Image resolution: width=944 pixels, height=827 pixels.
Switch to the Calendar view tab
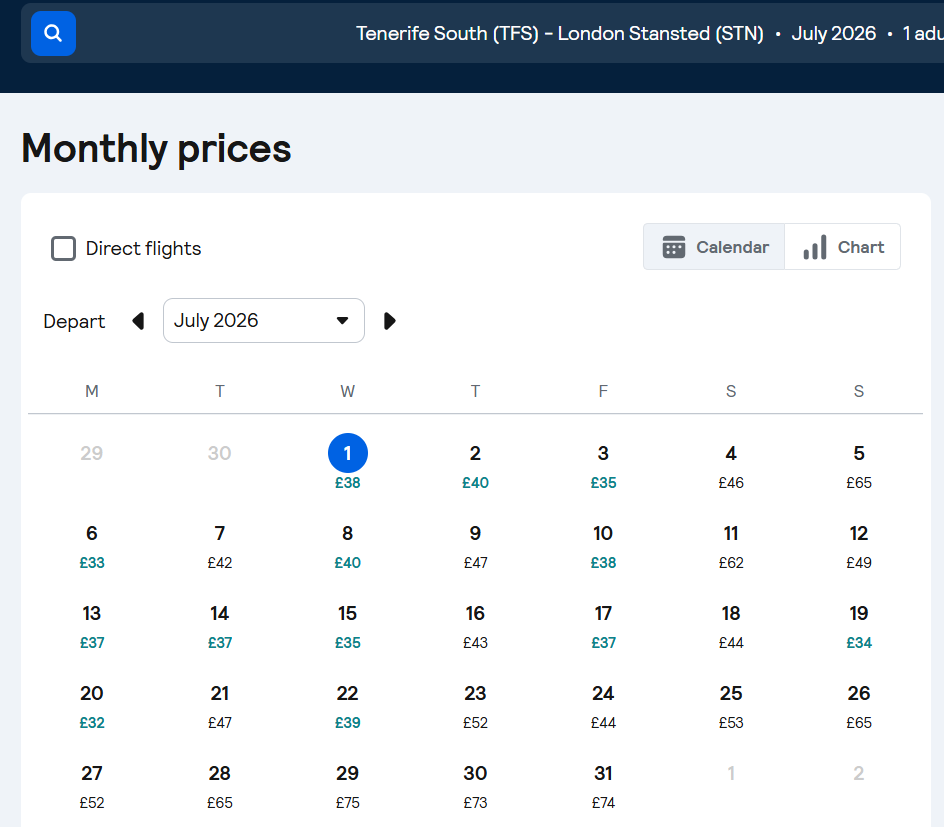[715, 247]
